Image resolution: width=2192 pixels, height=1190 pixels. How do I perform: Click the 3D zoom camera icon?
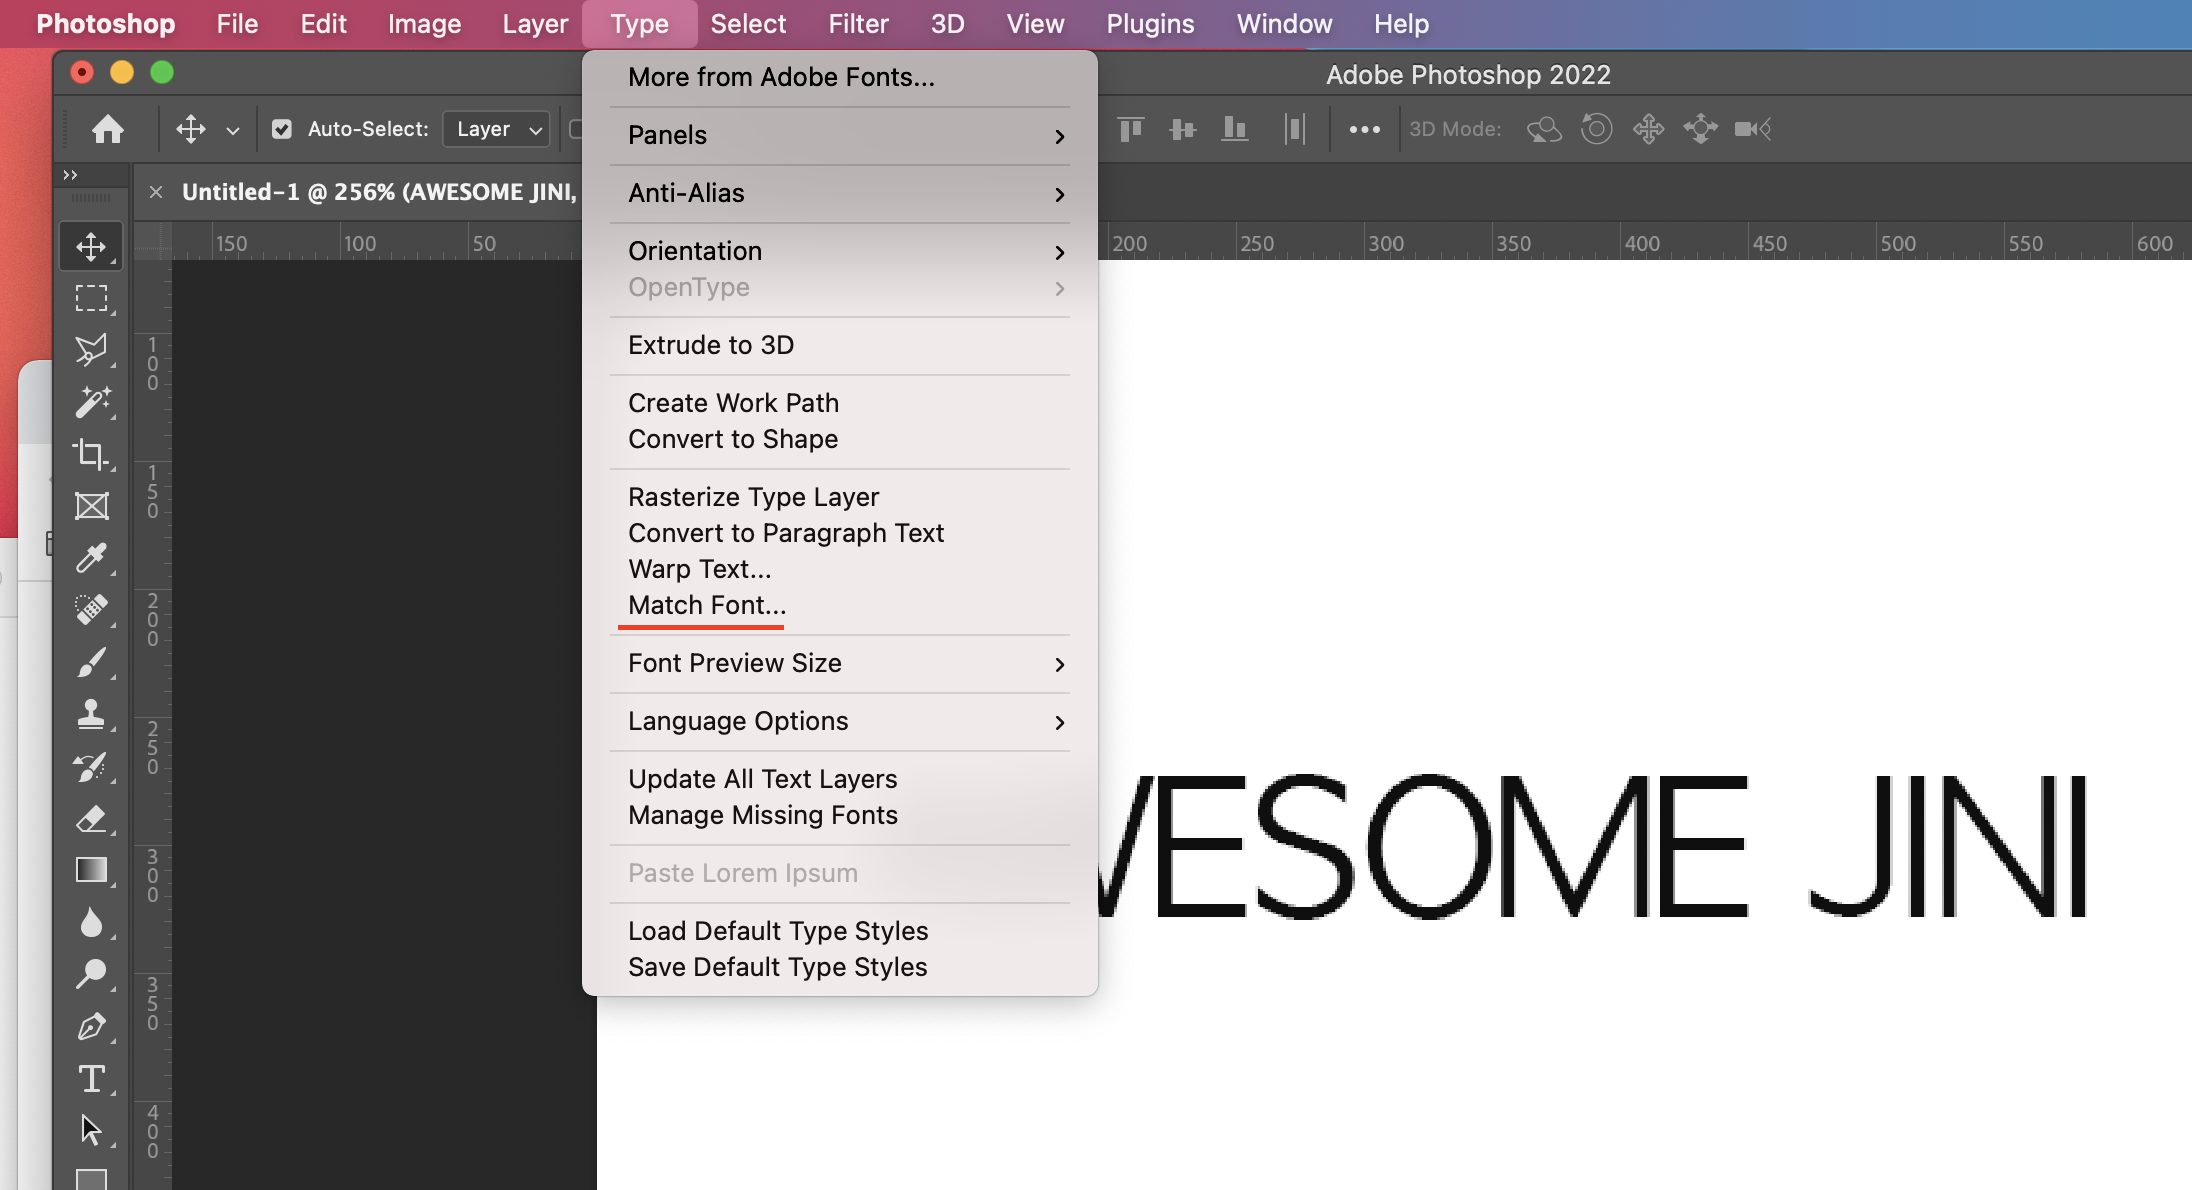[x=1753, y=129]
